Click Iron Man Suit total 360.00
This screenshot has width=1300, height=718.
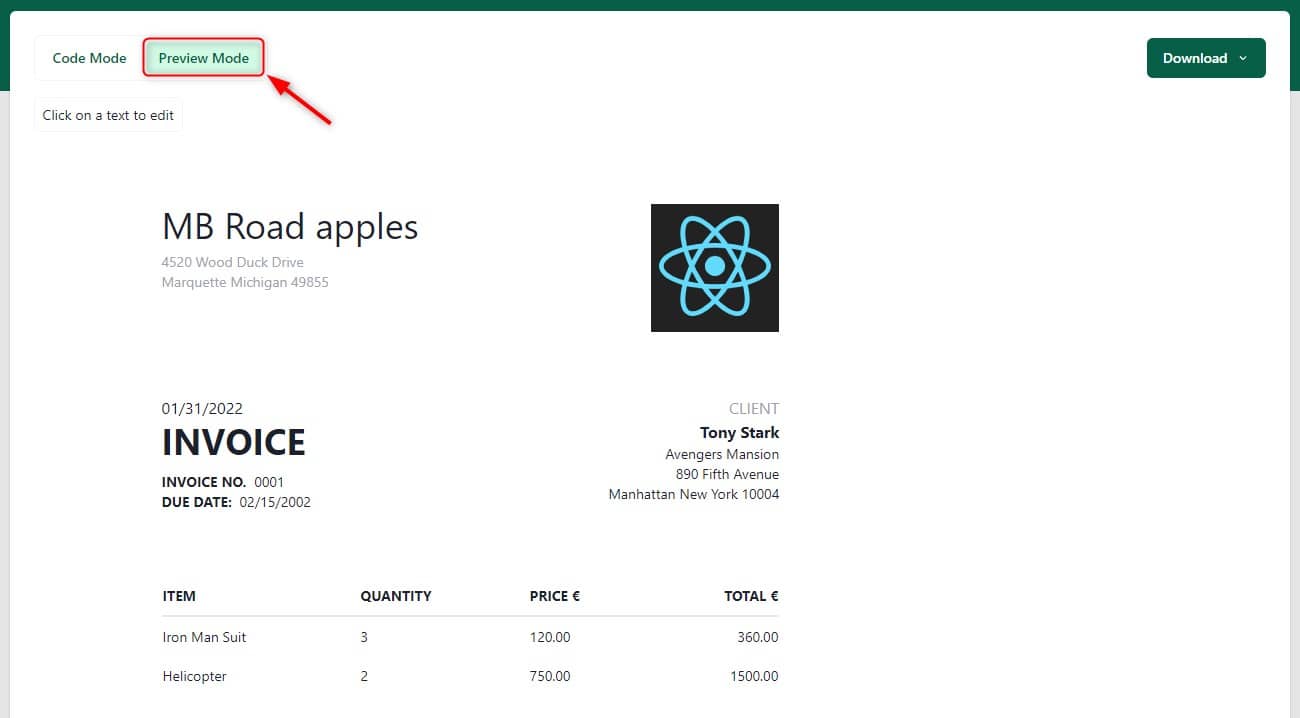pos(758,637)
